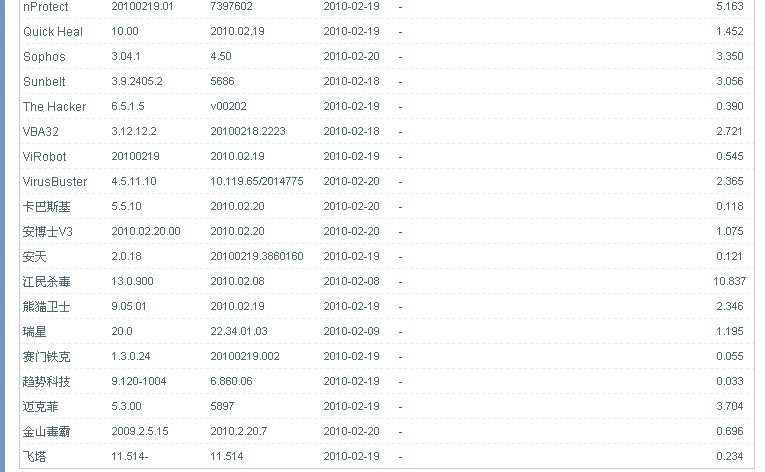Click 江民杀毒 scan time 10.837
Viewport: 765px width, 472px height.
(x=729, y=281)
